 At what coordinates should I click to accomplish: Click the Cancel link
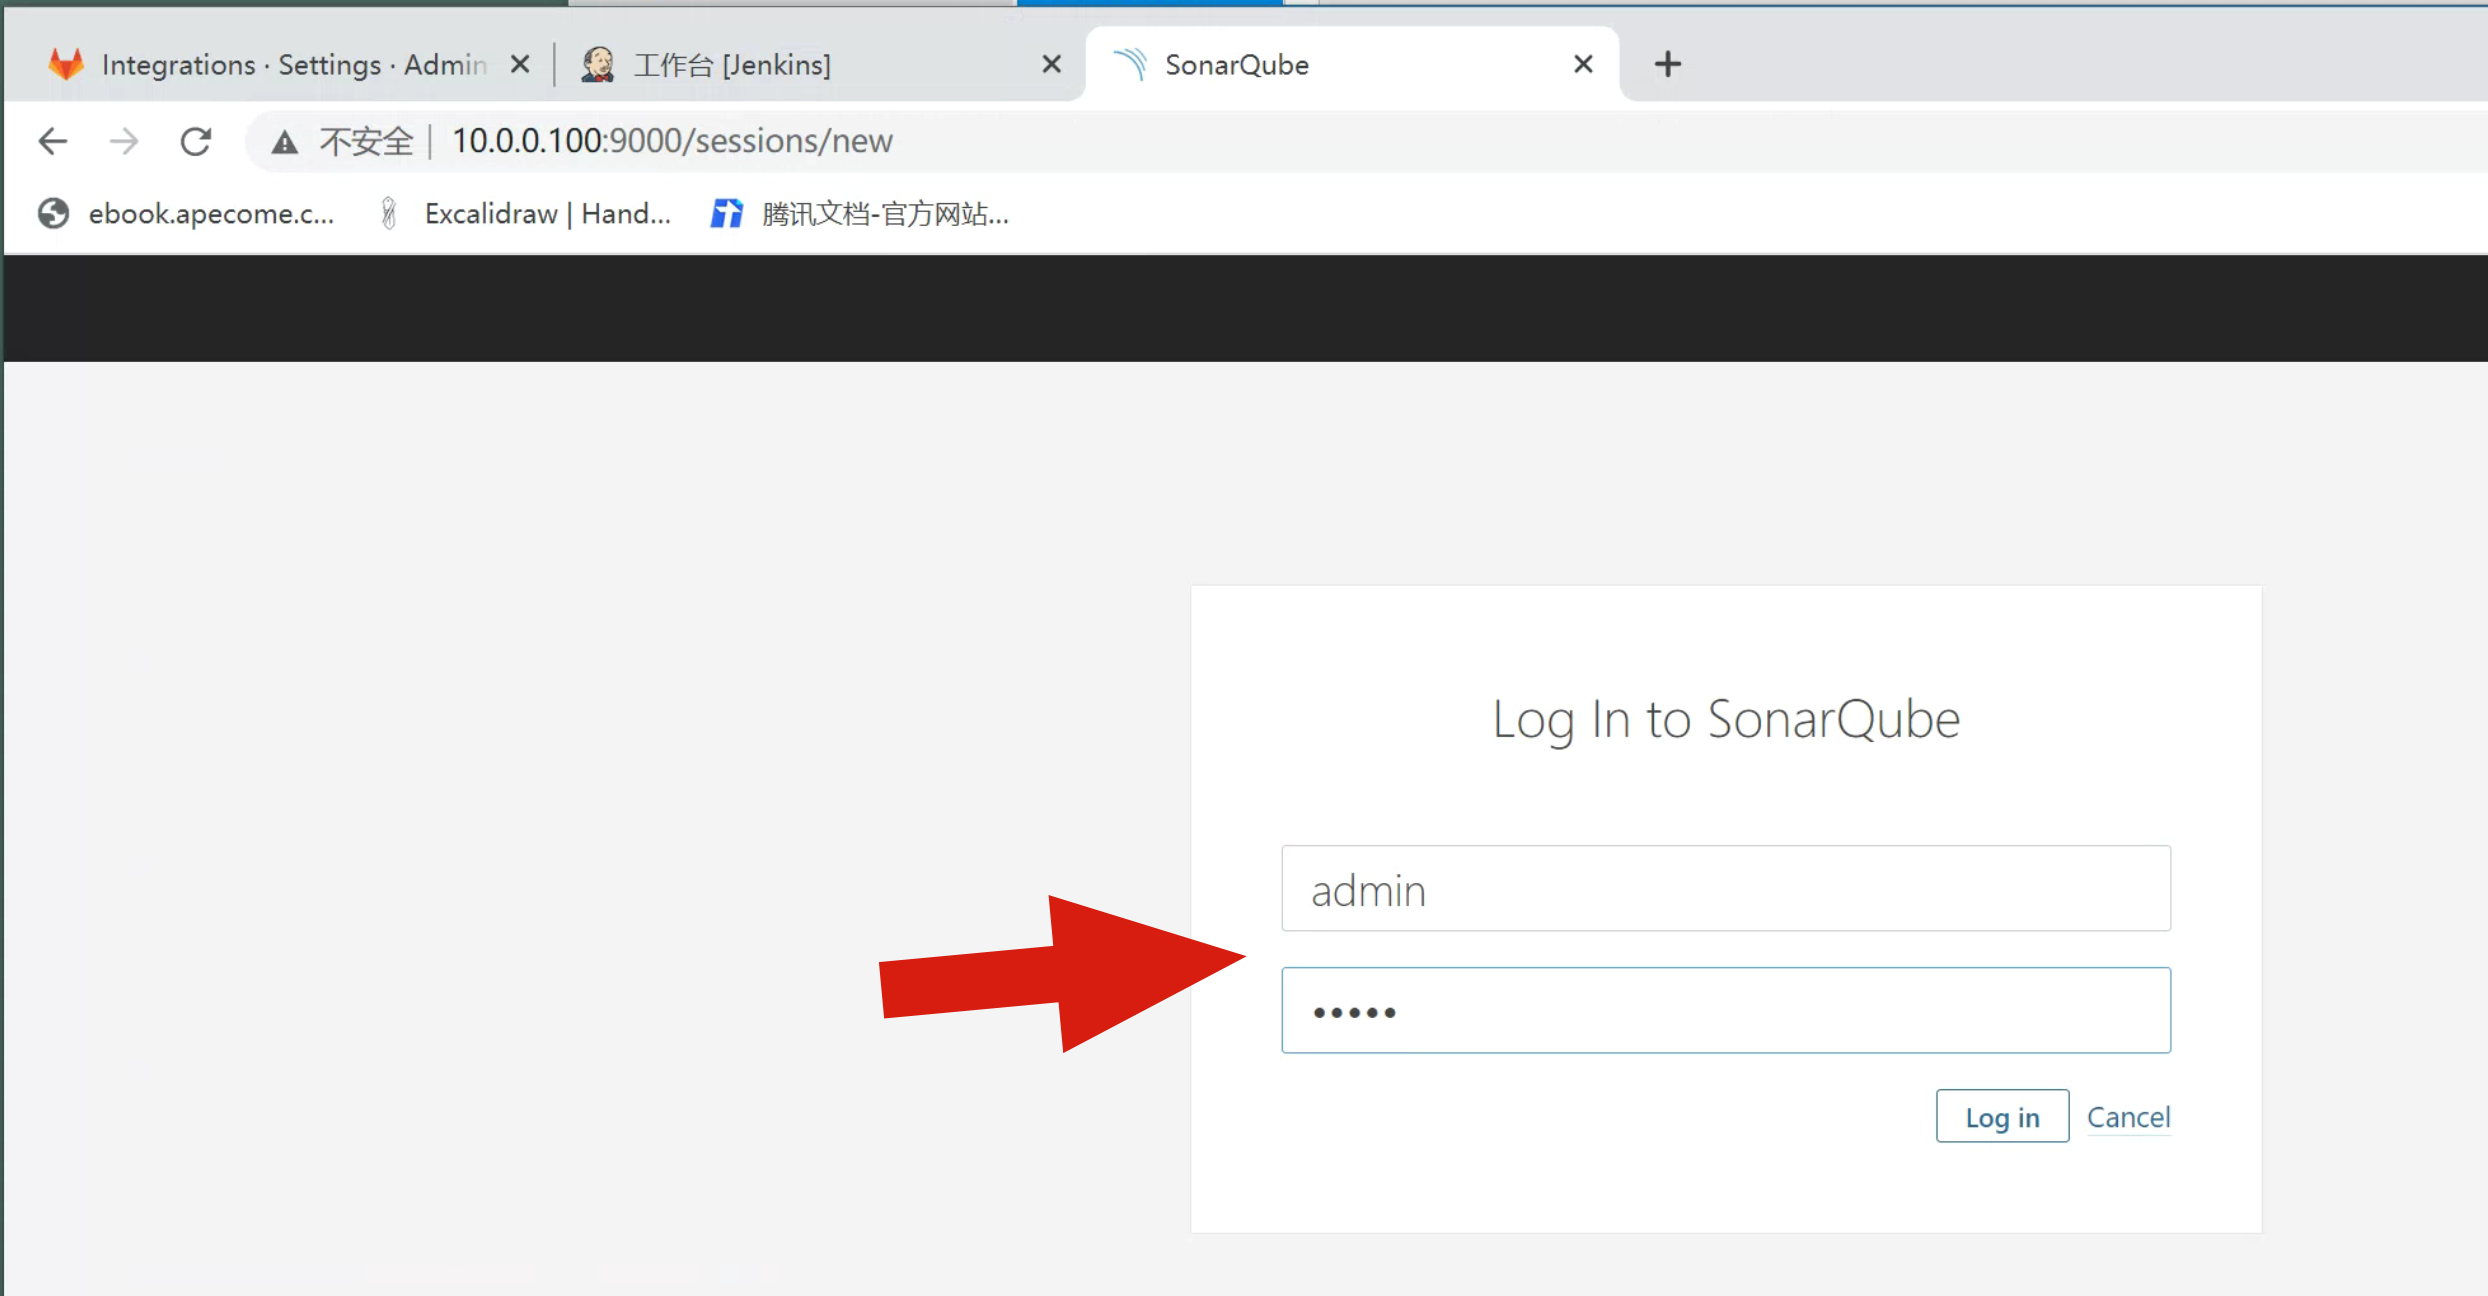click(x=2128, y=1116)
